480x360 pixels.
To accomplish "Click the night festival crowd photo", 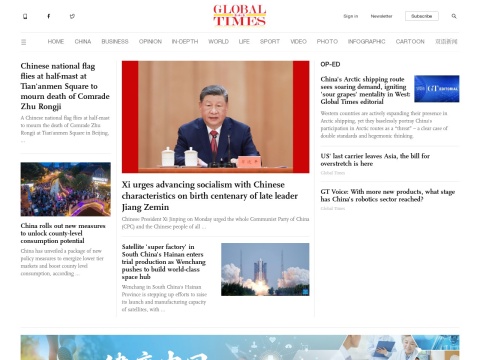I will click(x=66, y=189).
